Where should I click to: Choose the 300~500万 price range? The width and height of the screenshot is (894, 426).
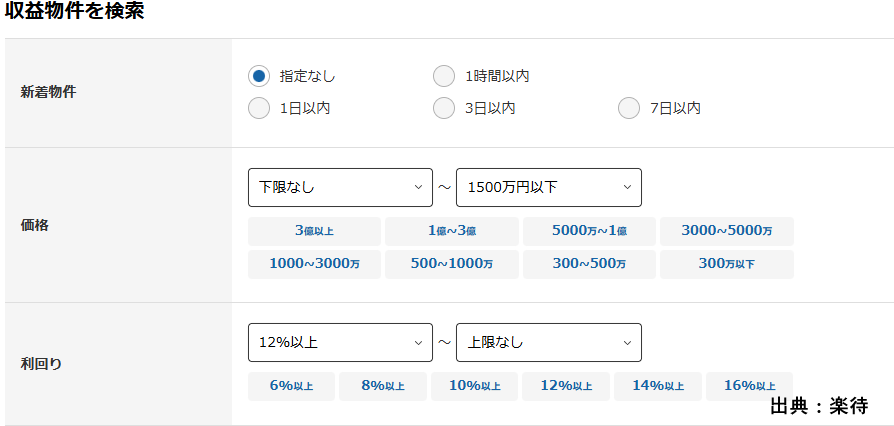[589, 264]
